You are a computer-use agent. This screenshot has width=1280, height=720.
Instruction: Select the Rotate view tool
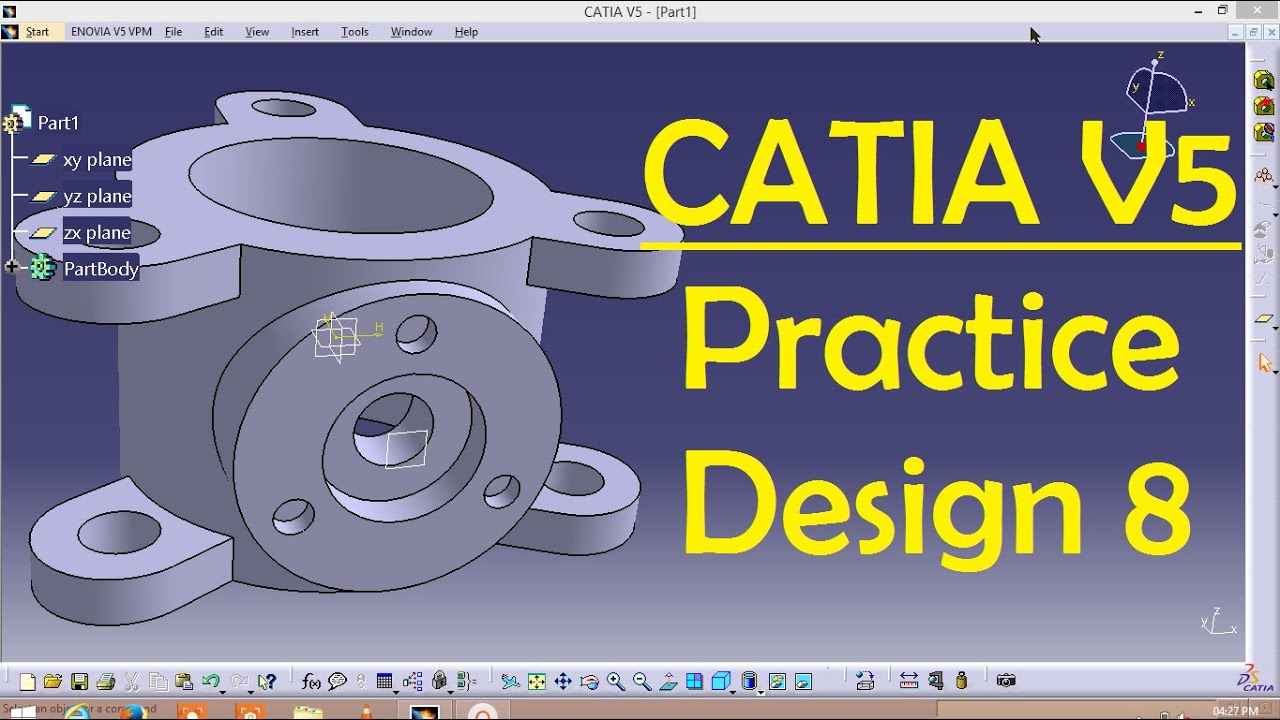click(589, 682)
